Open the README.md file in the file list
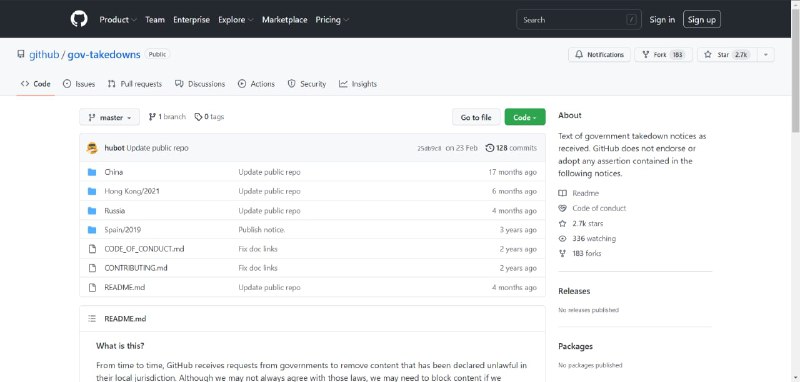 coord(124,288)
